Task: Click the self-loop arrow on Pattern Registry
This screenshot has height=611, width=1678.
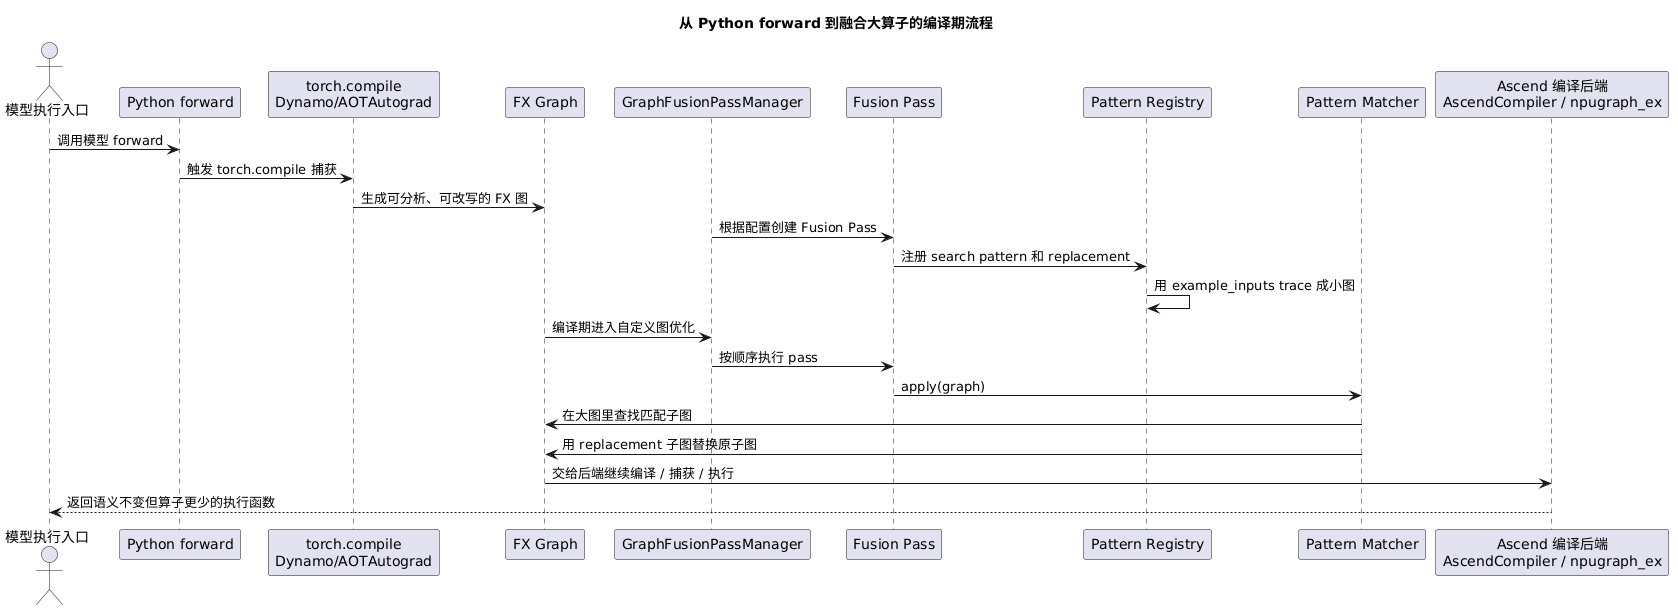Action: 1169,302
